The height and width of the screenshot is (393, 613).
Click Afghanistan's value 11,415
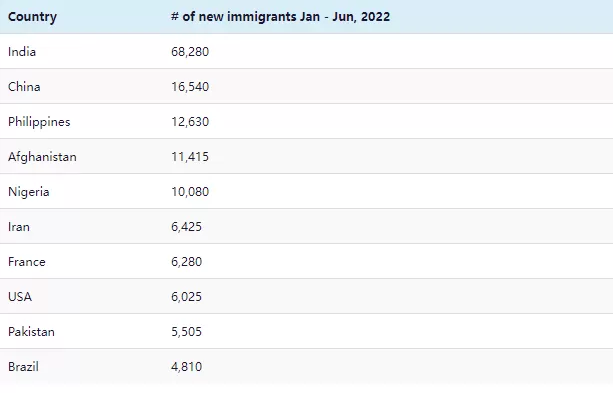coord(190,157)
